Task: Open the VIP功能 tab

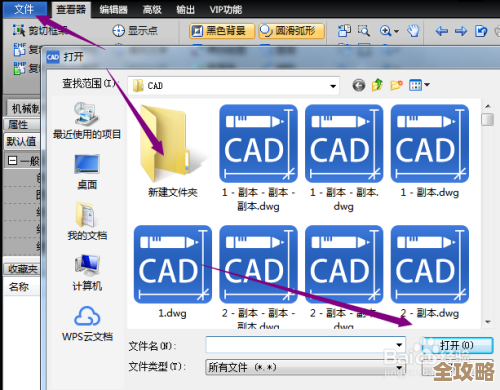Action: coord(226,10)
